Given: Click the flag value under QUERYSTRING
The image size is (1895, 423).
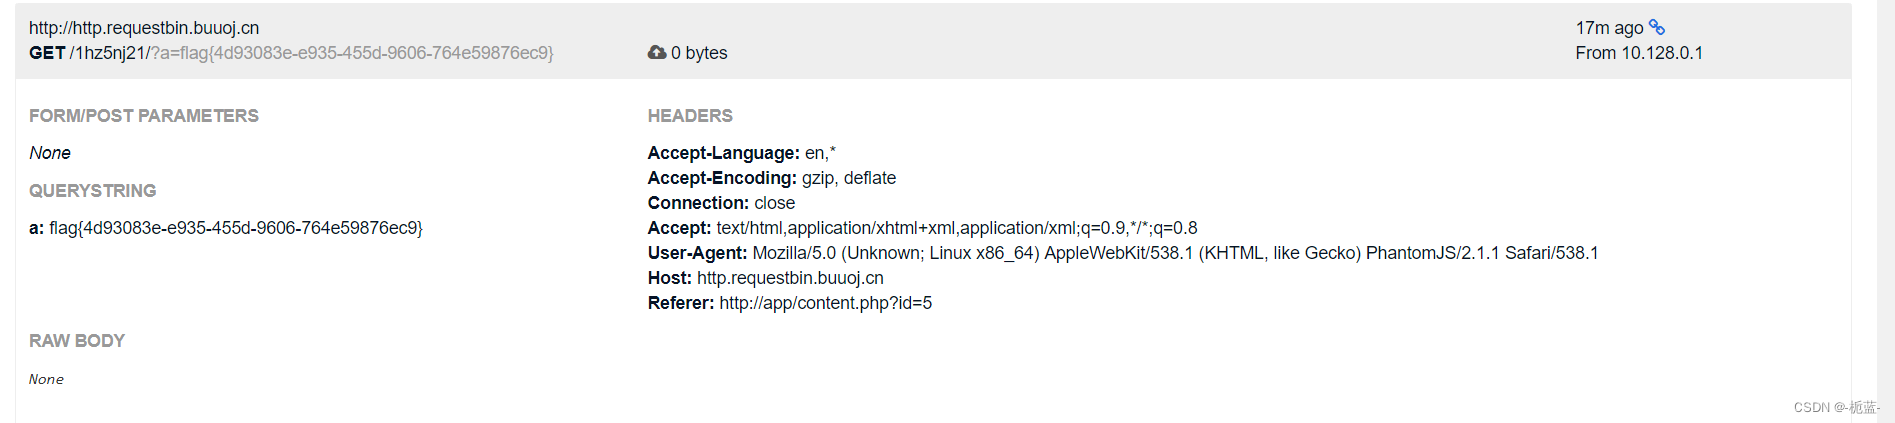Looking at the screenshot, I should (236, 228).
